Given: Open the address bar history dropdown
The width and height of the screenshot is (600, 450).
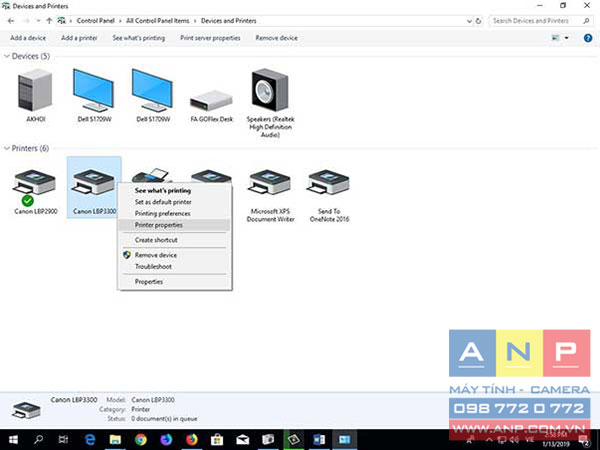Looking at the screenshot, I should 469,21.
